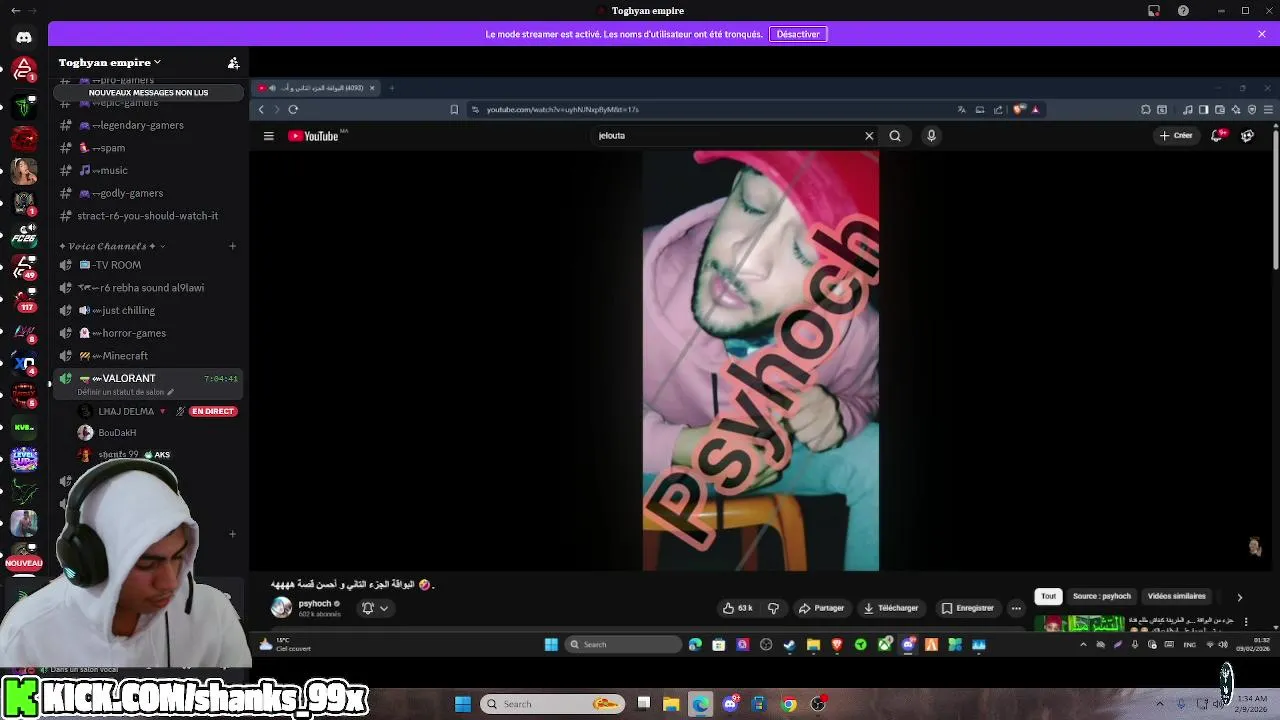Dislike the video

tap(773, 608)
